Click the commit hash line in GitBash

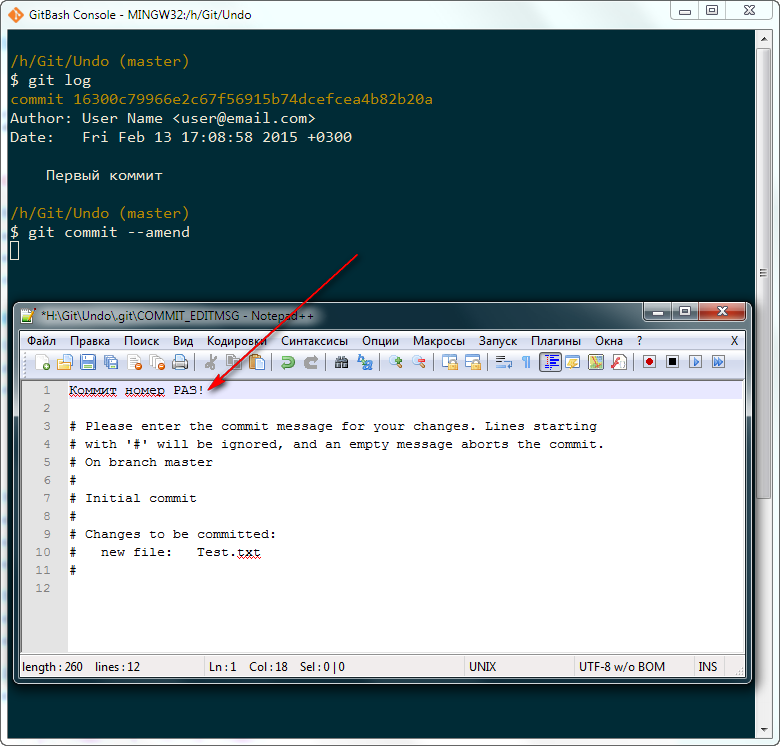tap(221, 99)
